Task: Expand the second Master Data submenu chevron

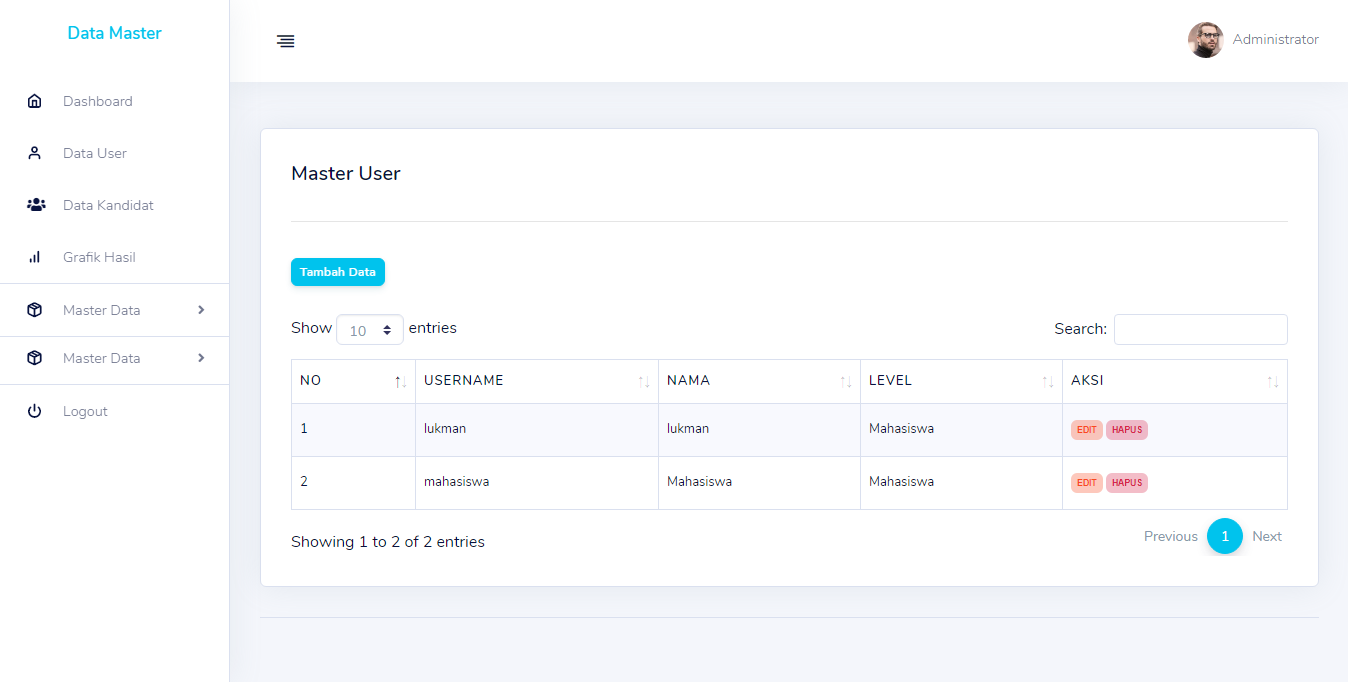Action: 200,358
